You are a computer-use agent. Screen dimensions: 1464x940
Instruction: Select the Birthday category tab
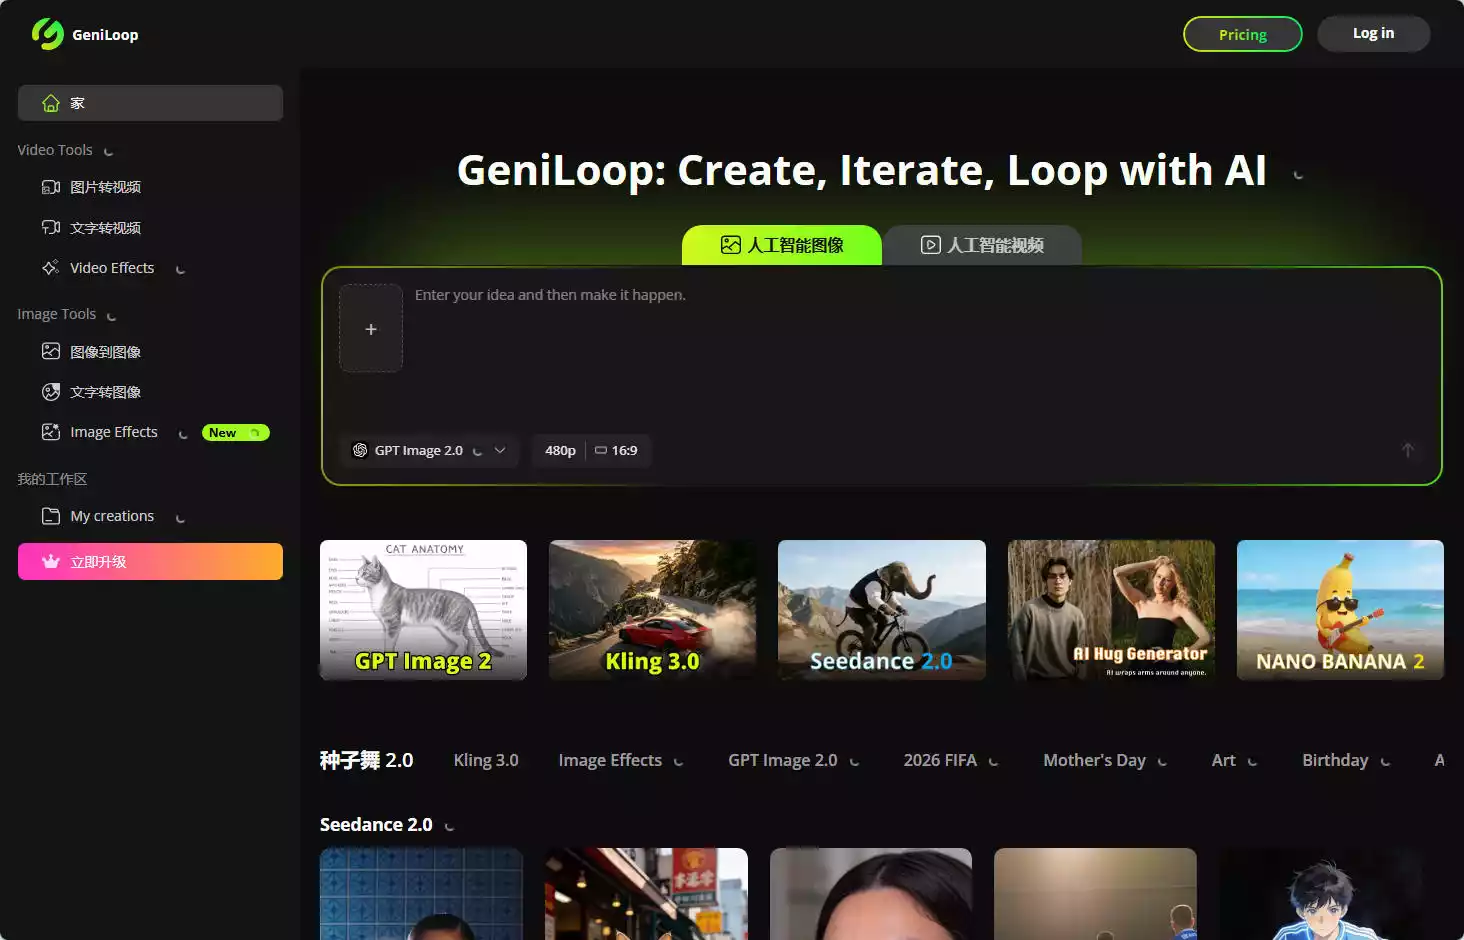point(1335,760)
